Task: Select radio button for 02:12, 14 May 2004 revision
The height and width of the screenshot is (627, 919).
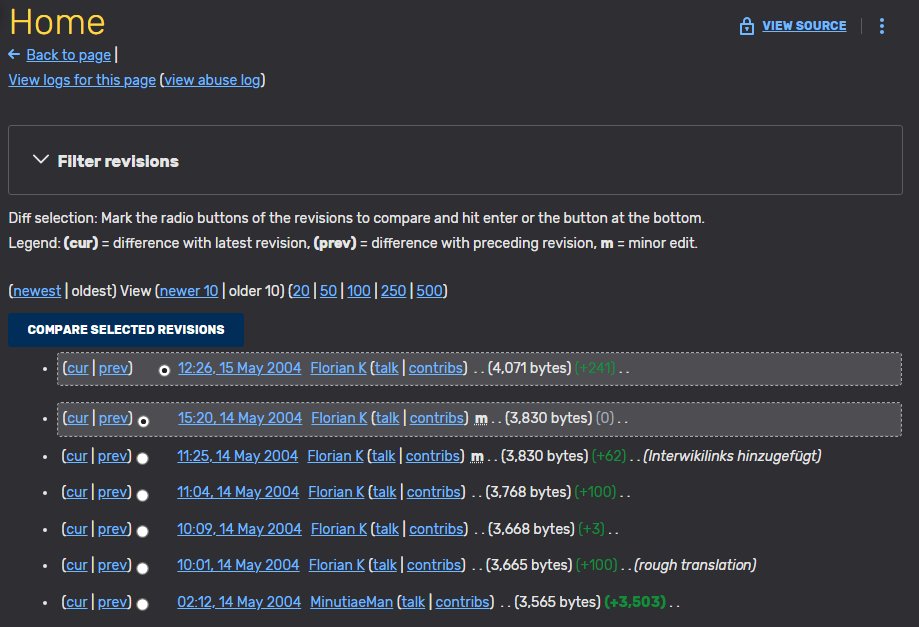Action: click(x=142, y=604)
